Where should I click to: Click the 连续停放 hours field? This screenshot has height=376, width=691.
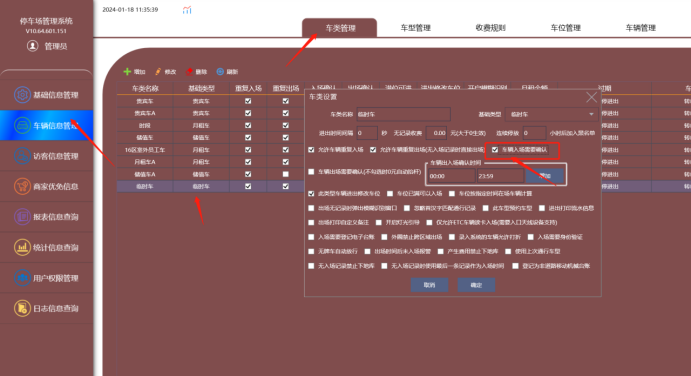(534, 133)
